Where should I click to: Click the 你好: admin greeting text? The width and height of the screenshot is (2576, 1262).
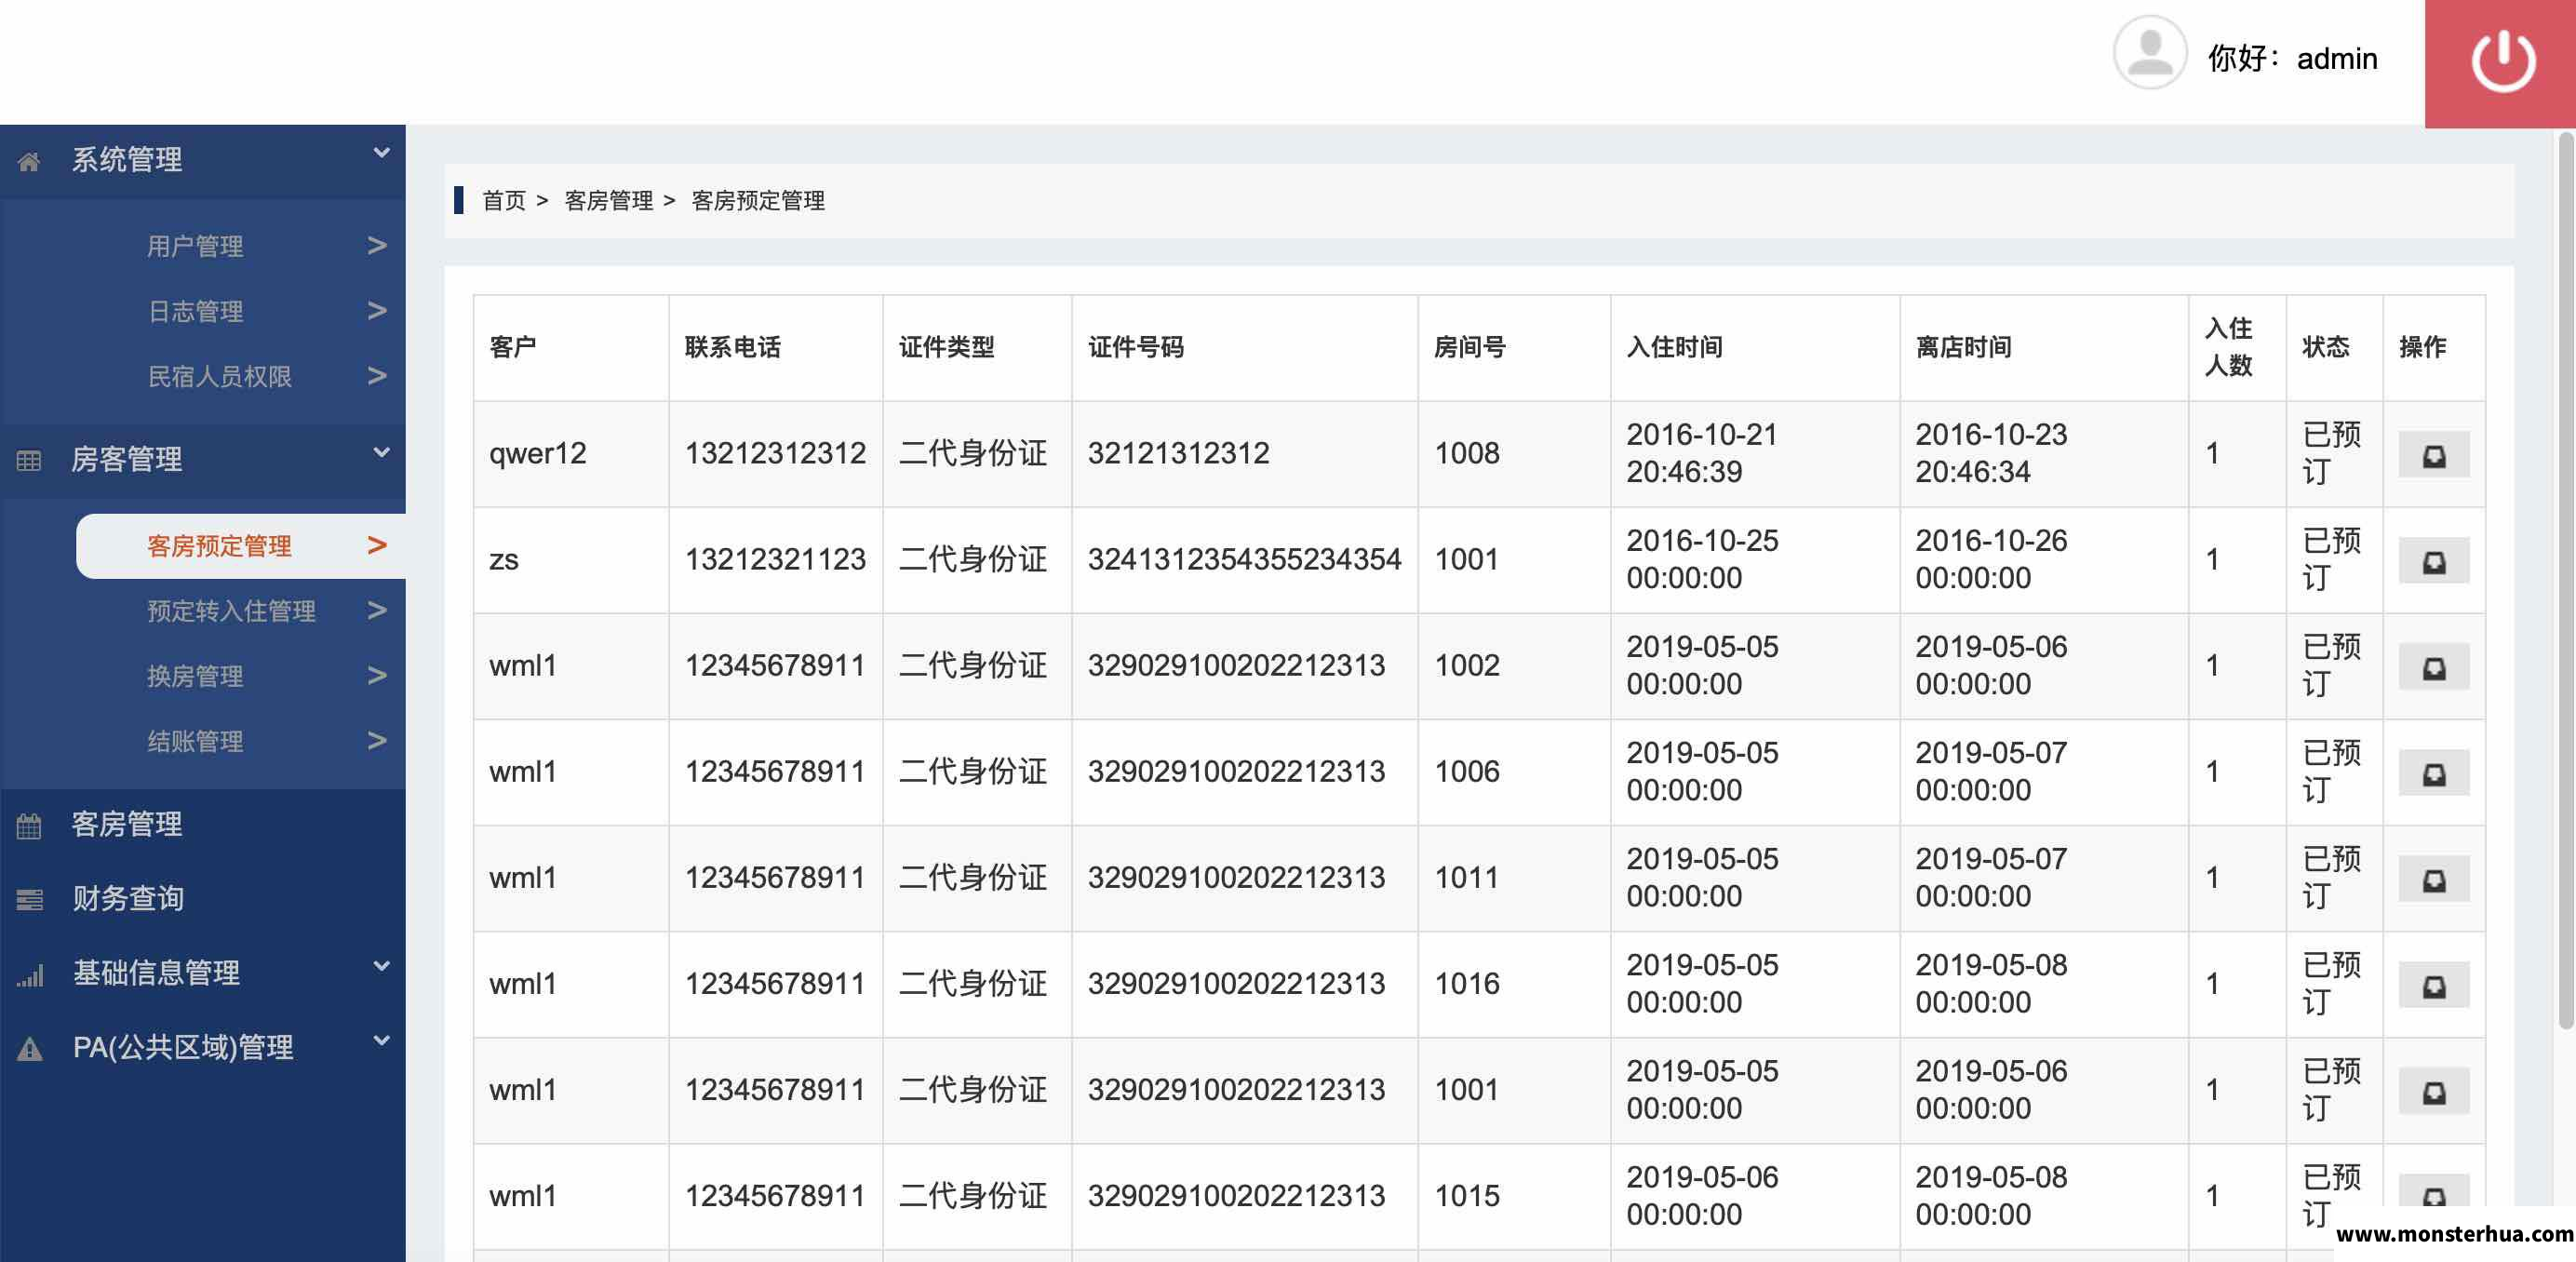(x=2292, y=59)
